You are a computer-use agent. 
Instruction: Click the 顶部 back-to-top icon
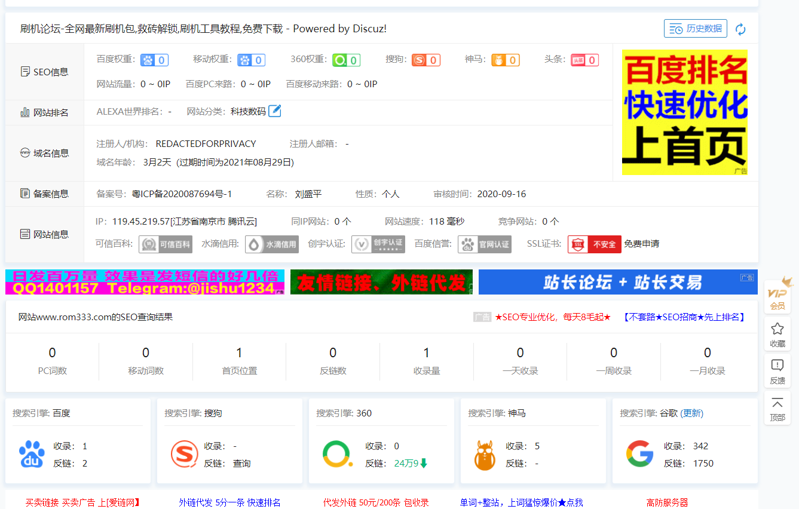(x=778, y=409)
